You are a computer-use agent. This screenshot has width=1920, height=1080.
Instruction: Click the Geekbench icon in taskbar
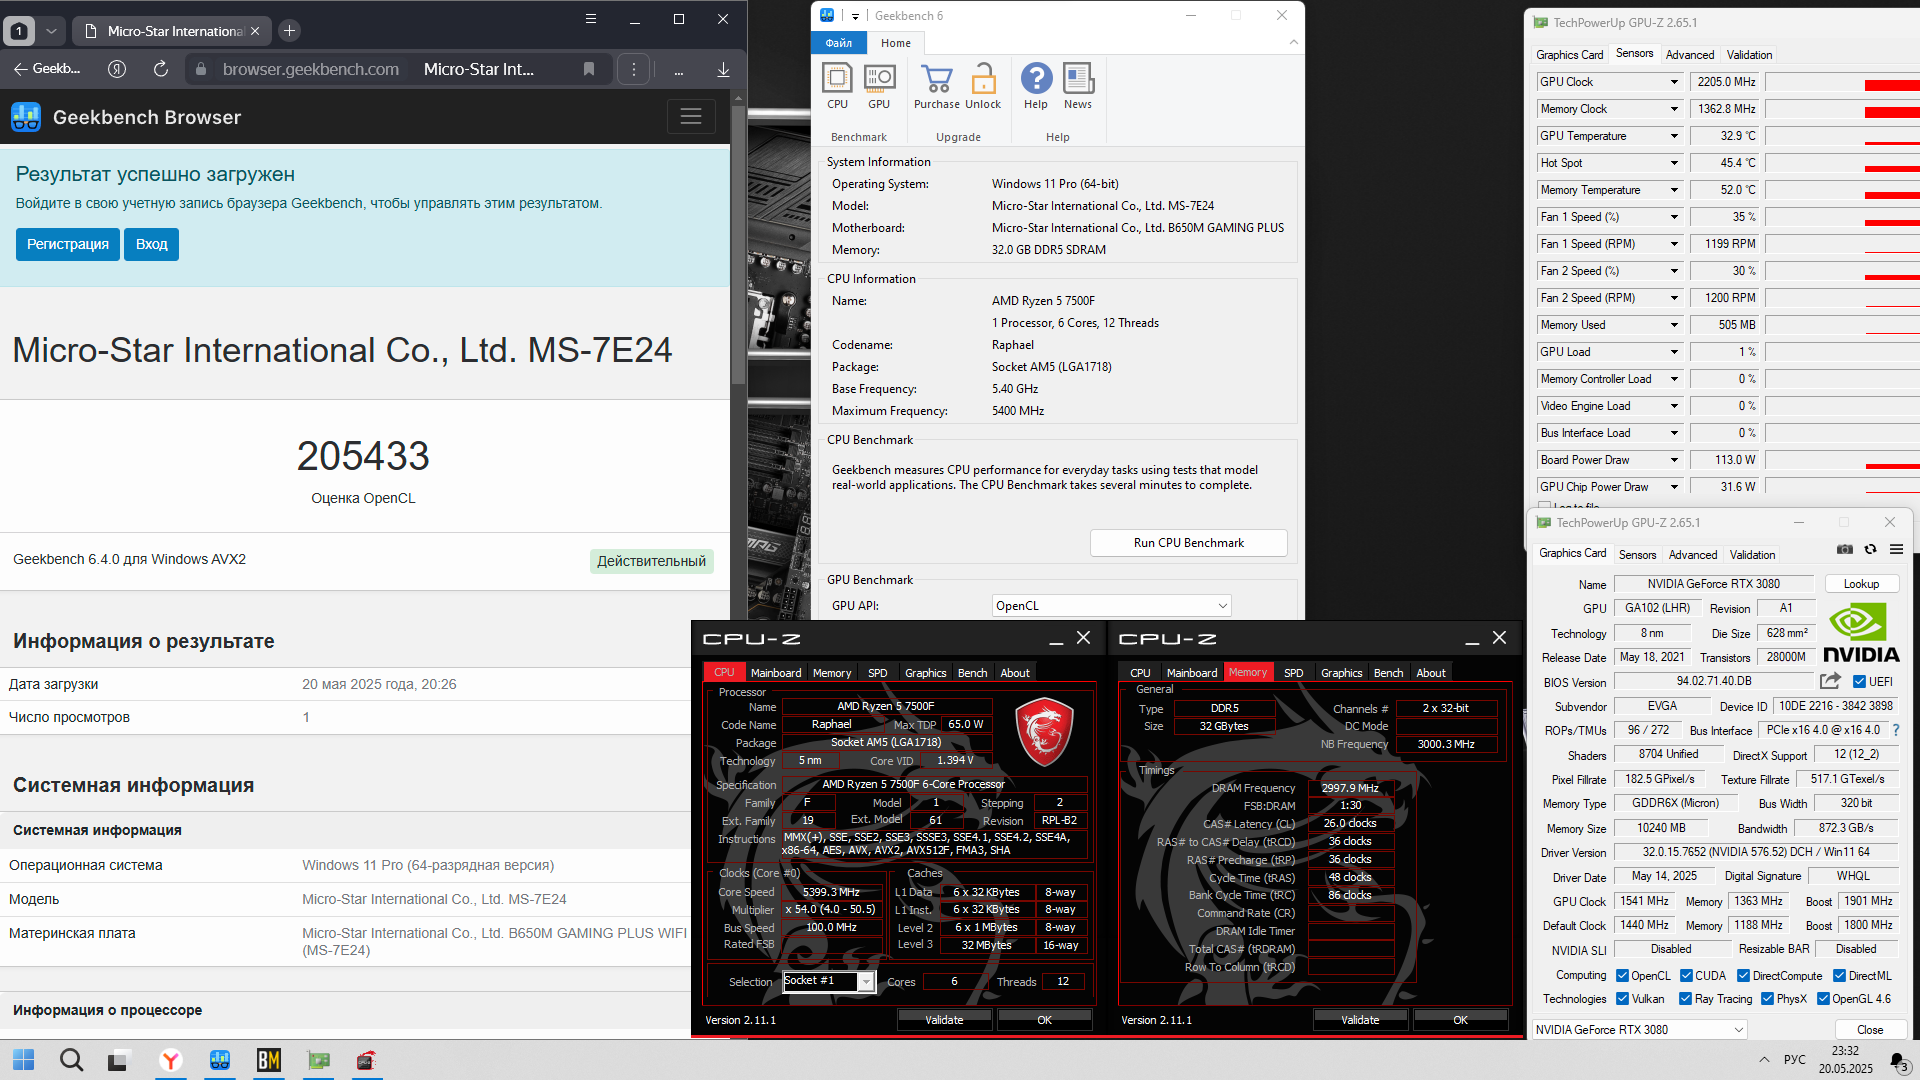pyautogui.click(x=220, y=1060)
